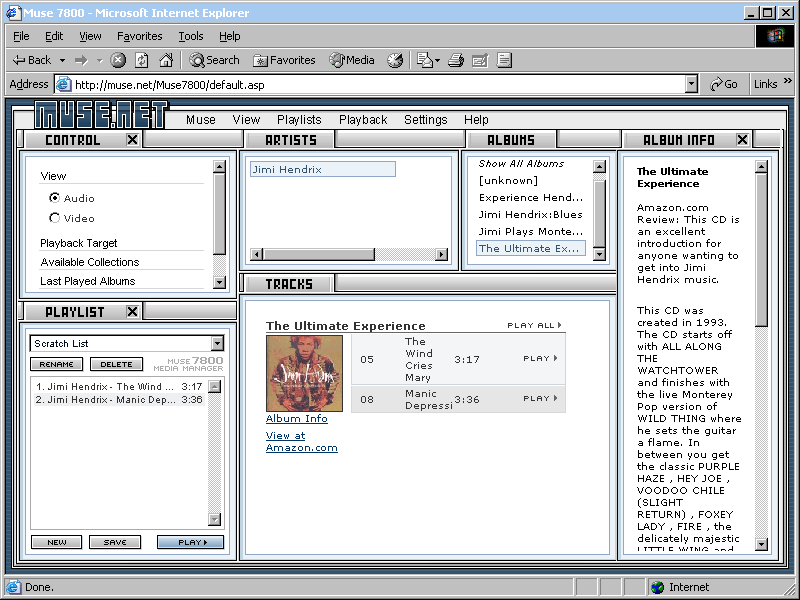Image resolution: width=800 pixels, height=600 pixels.
Task: Open the Playback menu
Action: [x=363, y=119]
